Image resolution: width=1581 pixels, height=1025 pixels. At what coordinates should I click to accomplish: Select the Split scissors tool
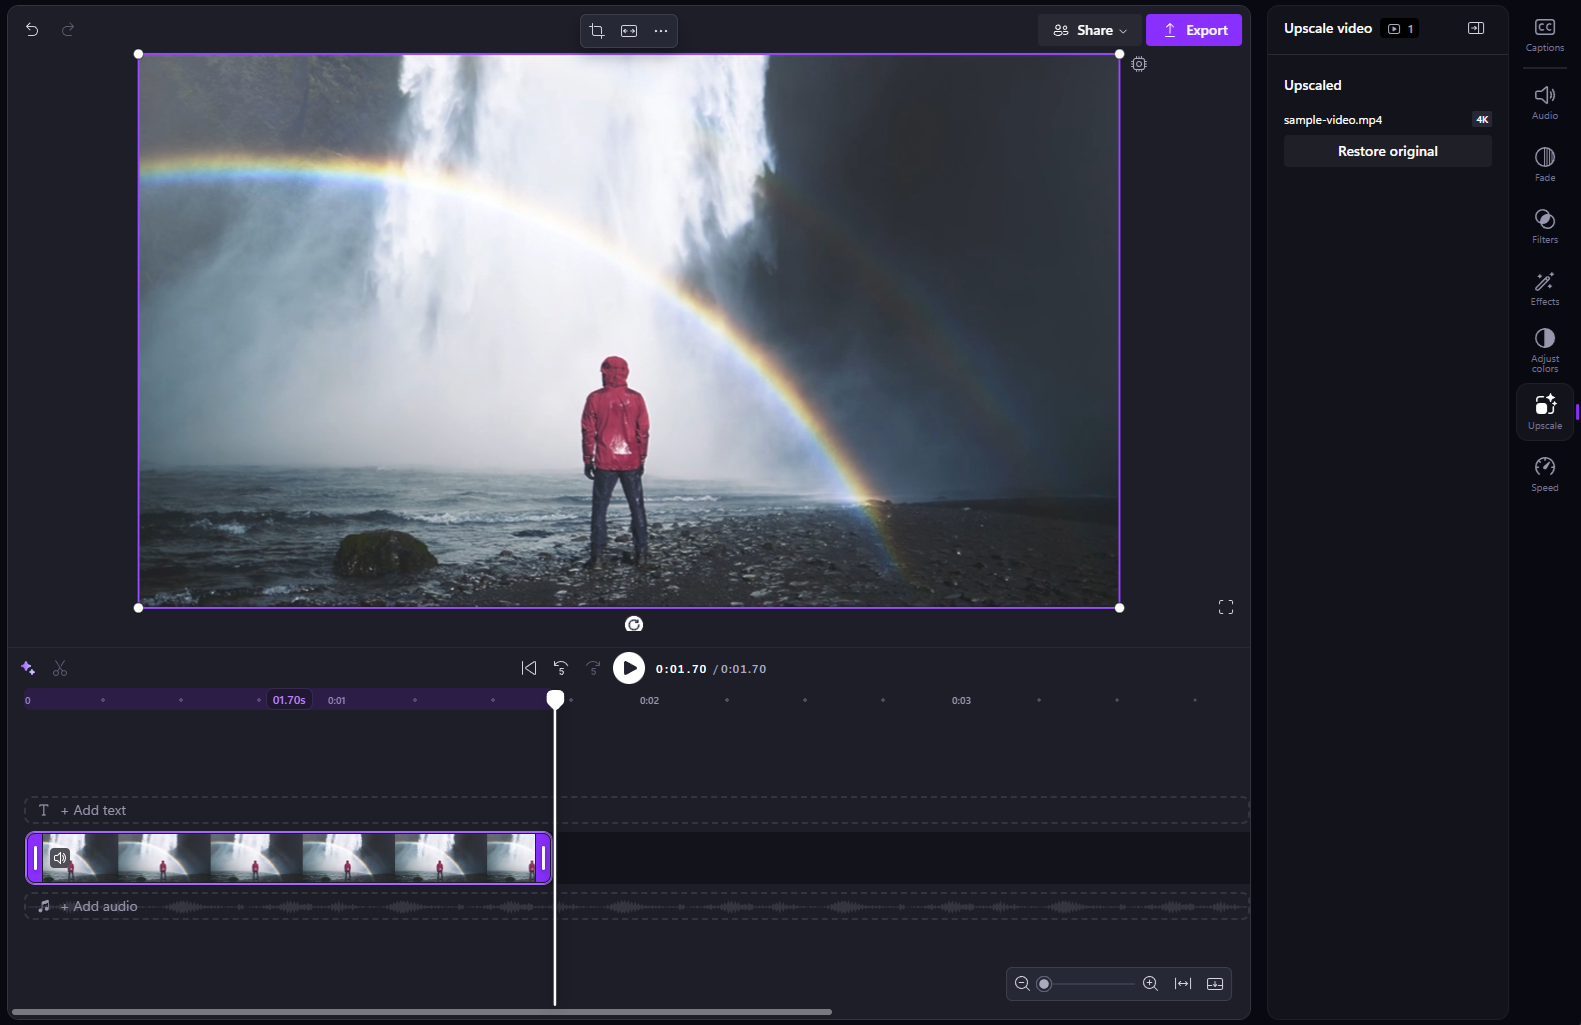point(60,668)
